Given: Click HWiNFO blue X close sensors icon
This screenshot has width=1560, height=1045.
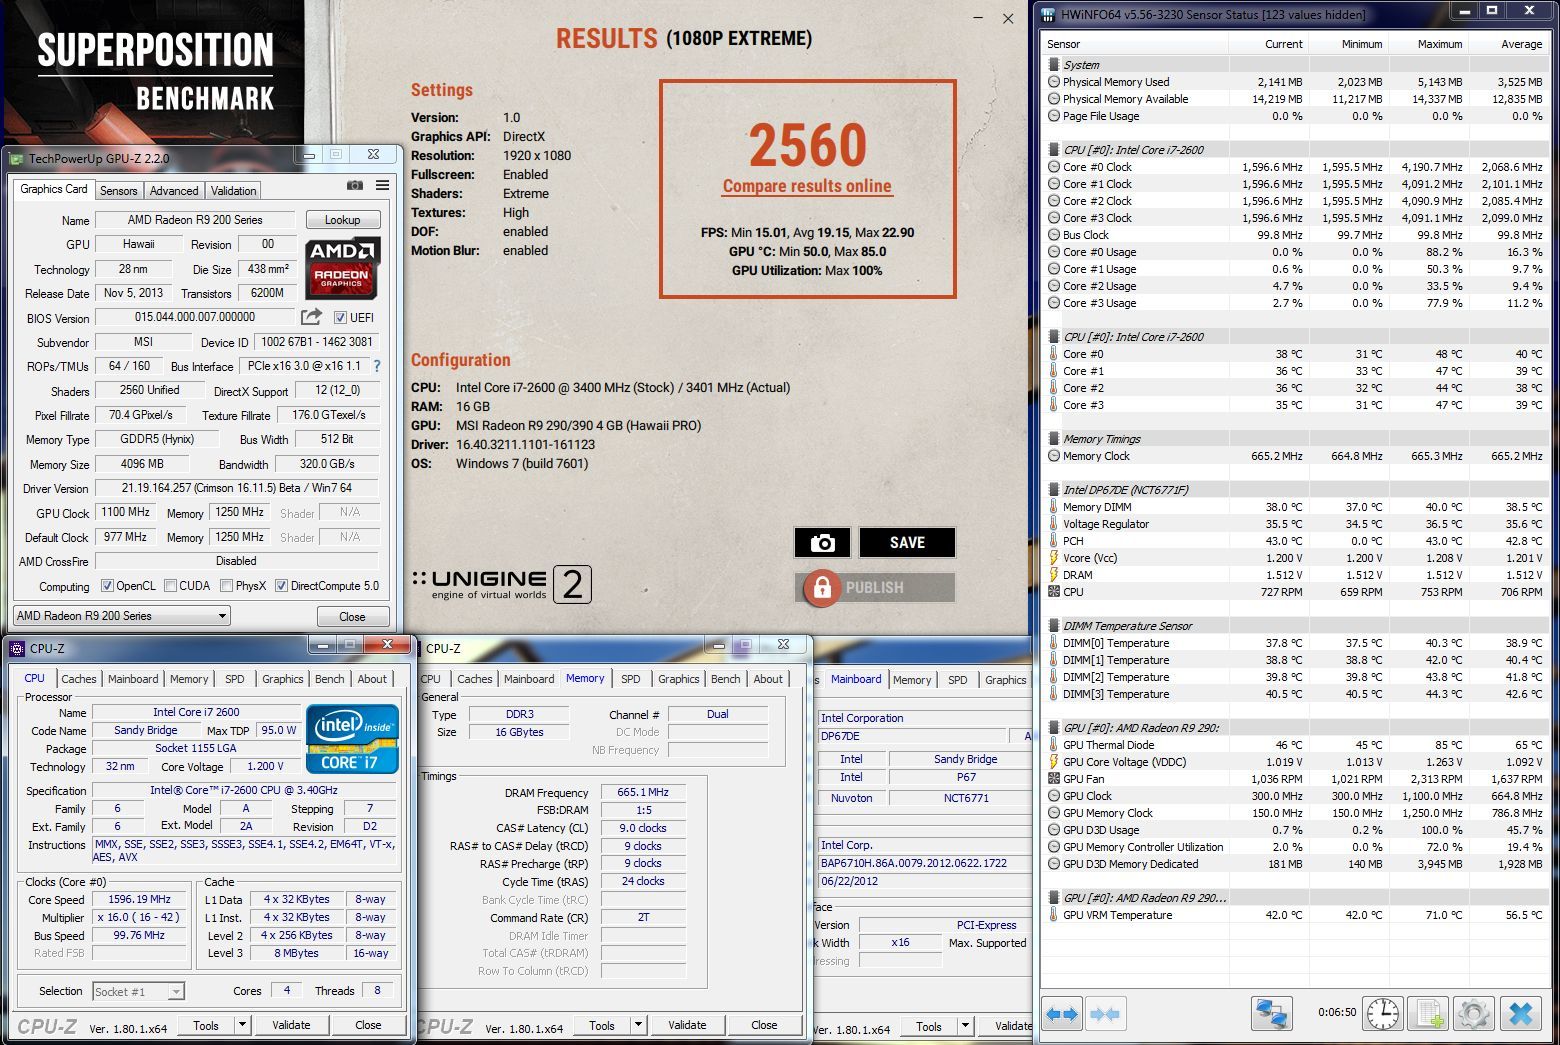Looking at the screenshot, I should tap(1520, 1014).
